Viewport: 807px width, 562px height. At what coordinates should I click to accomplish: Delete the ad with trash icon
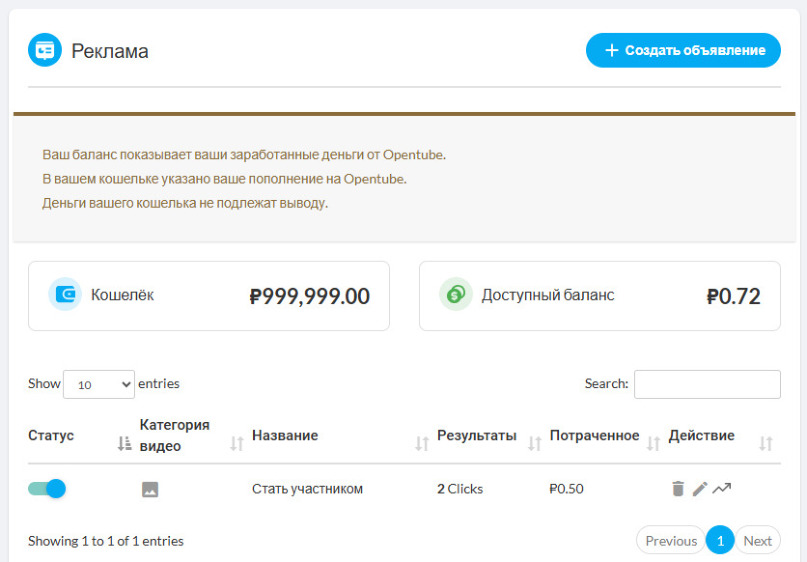678,489
